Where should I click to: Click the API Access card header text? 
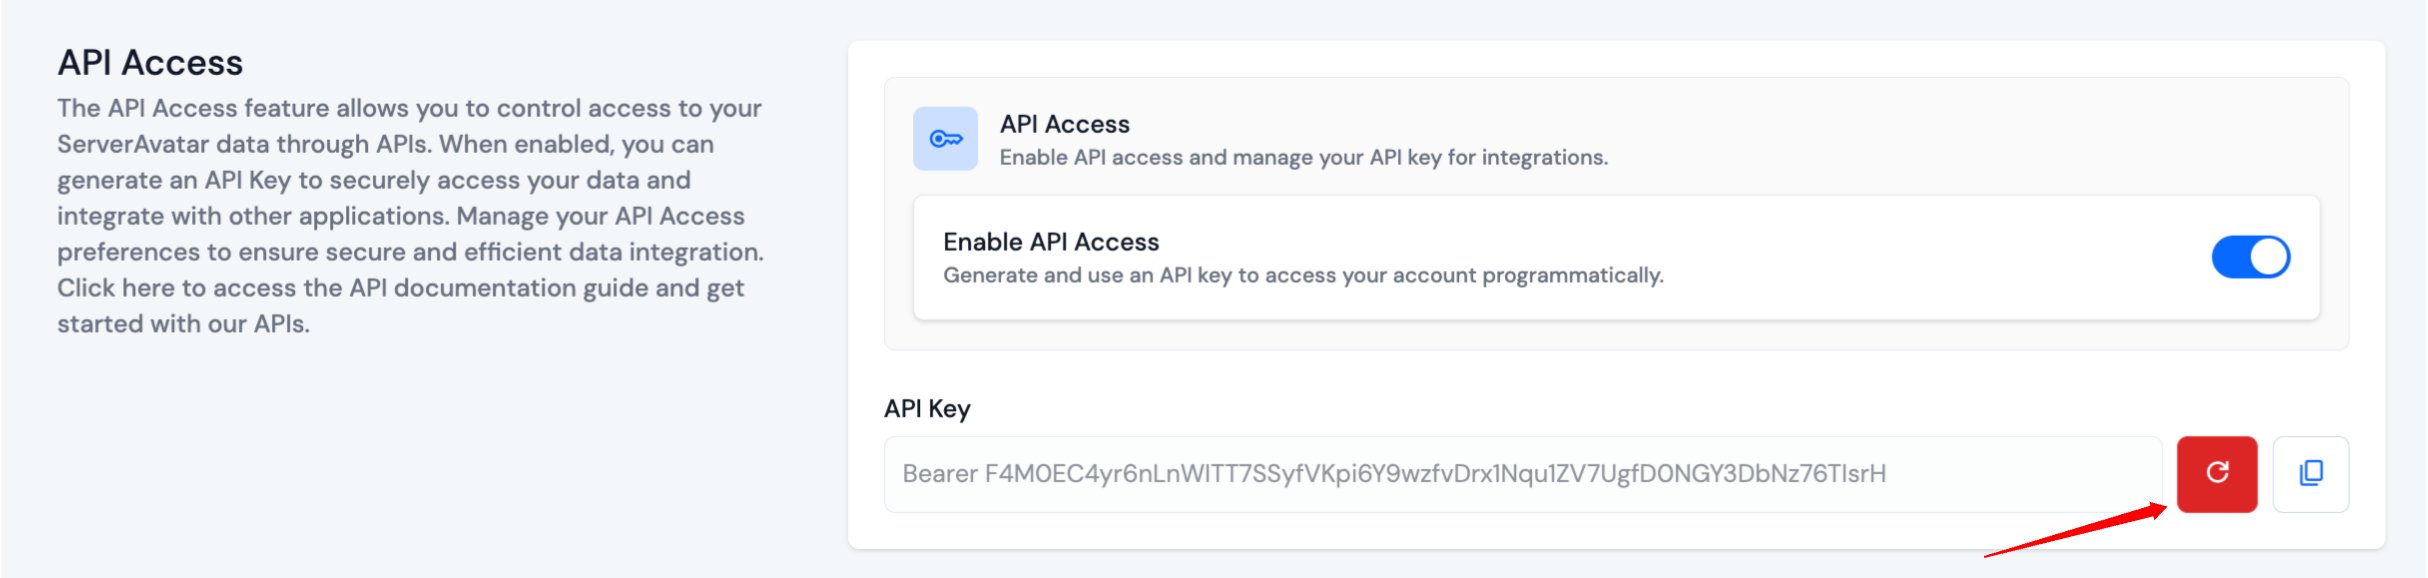(x=1064, y=124)
